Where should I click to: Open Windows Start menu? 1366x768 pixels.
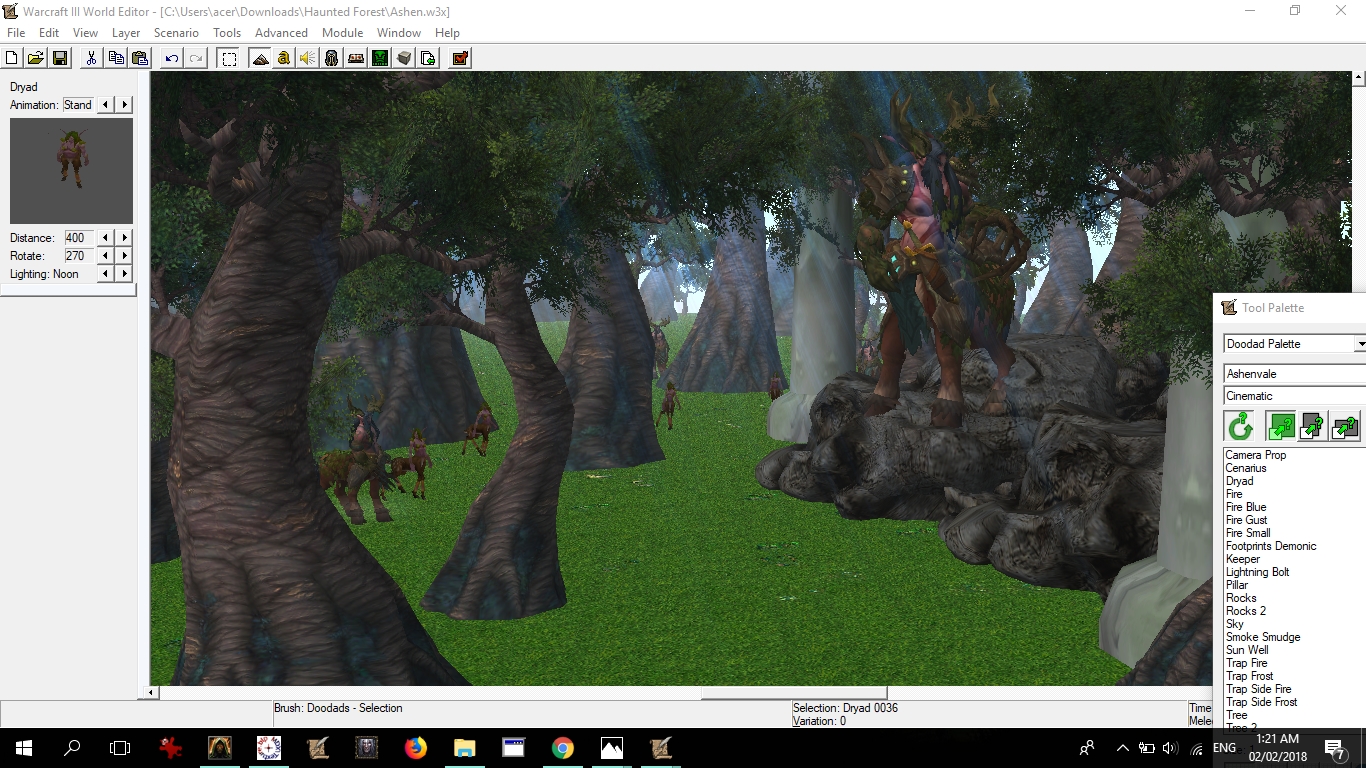[24, 747]
